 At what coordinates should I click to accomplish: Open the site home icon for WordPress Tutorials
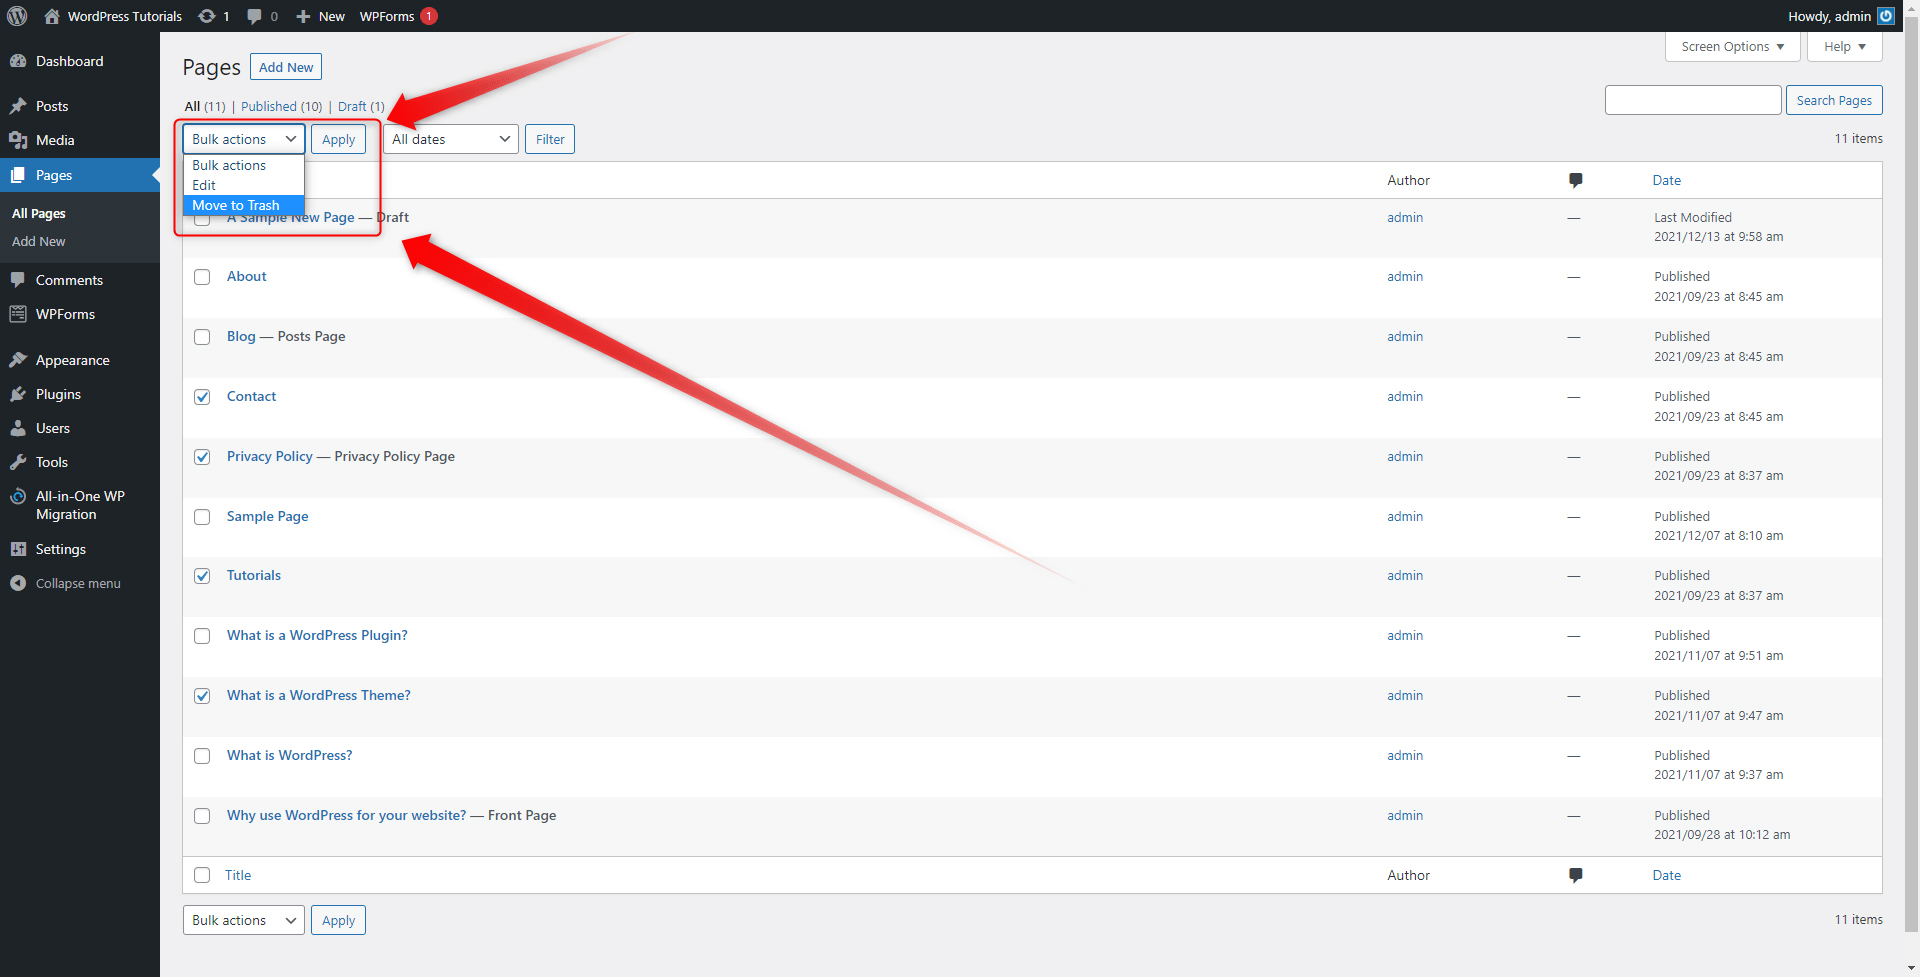52,16
